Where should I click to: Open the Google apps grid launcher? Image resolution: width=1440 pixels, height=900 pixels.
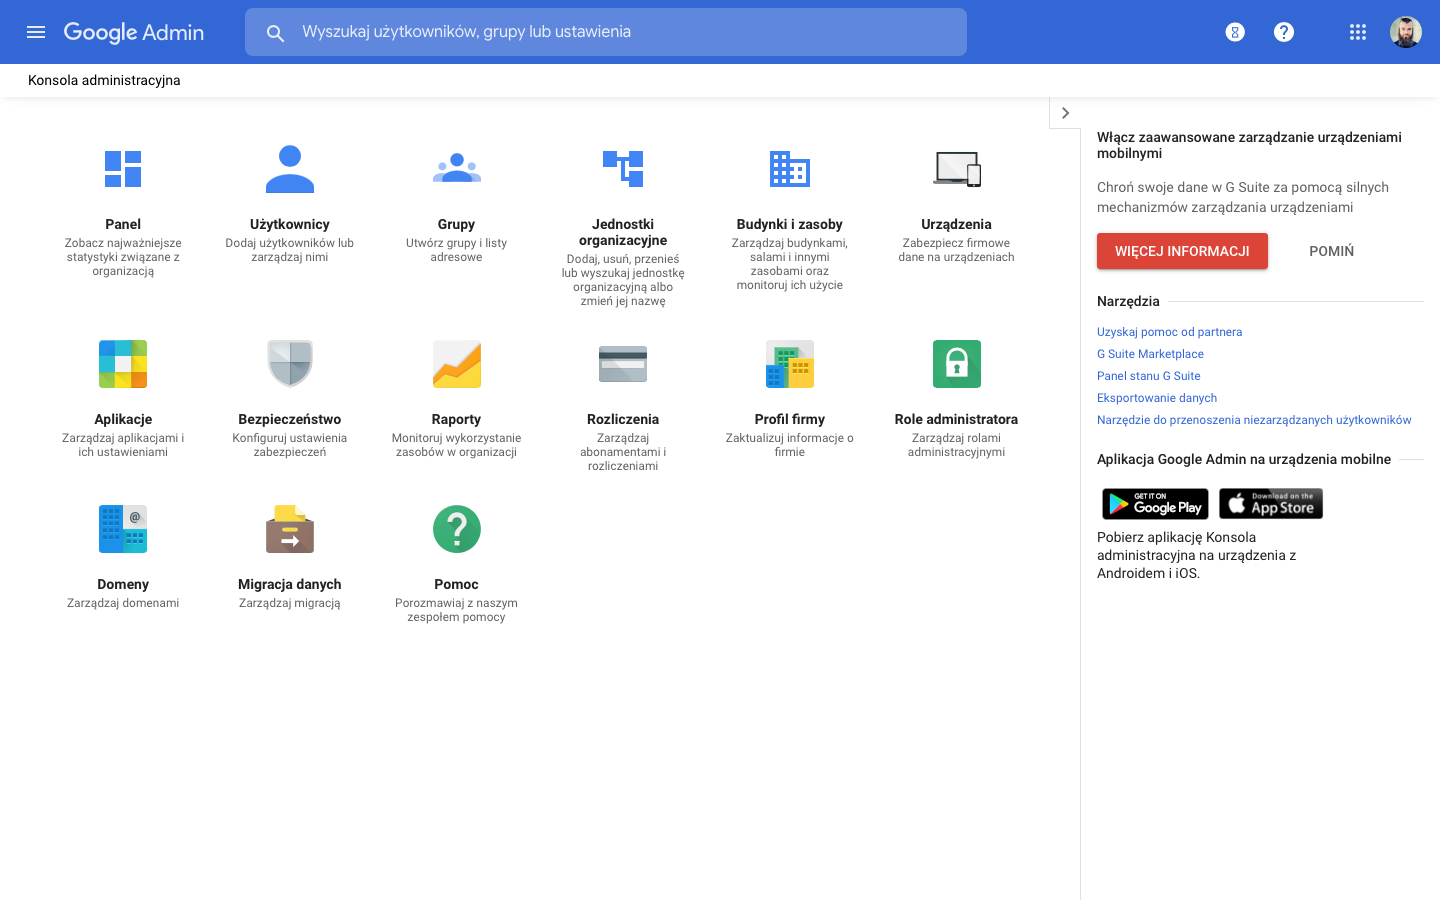point(1357,32)
